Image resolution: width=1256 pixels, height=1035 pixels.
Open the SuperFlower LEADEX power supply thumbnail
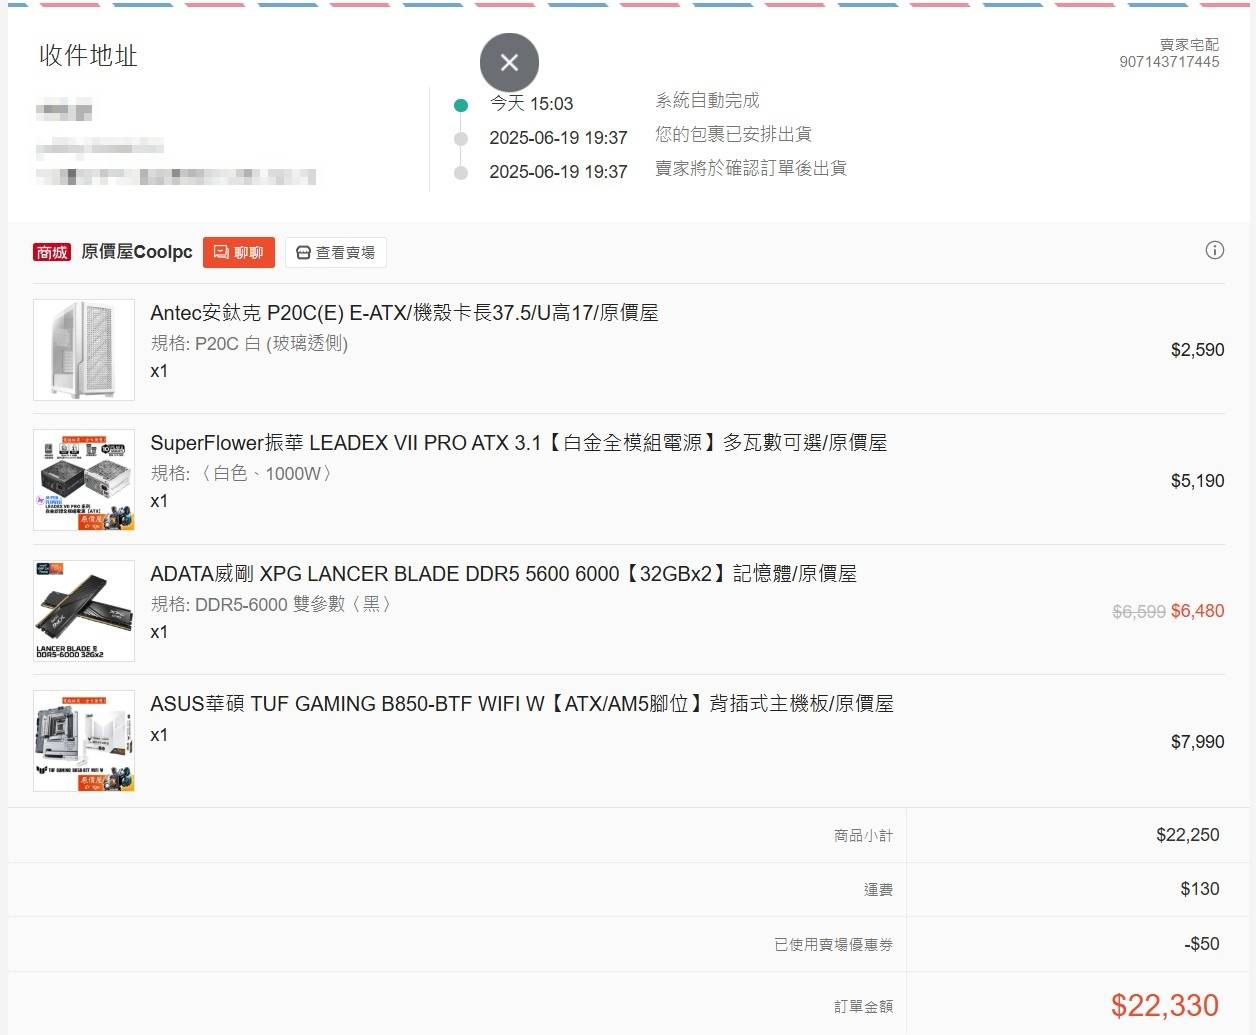(84, 480)
